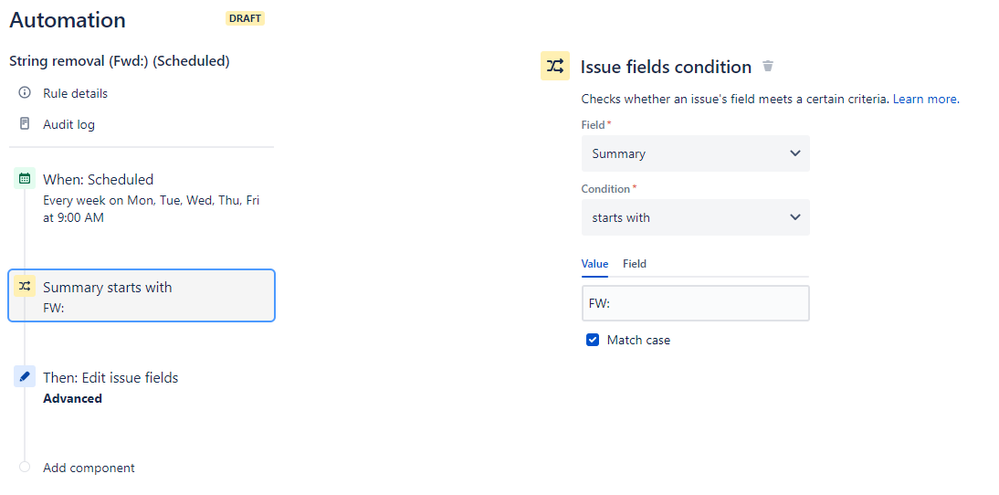
Task: Open the Audit log
Action: tap(69, 124)
